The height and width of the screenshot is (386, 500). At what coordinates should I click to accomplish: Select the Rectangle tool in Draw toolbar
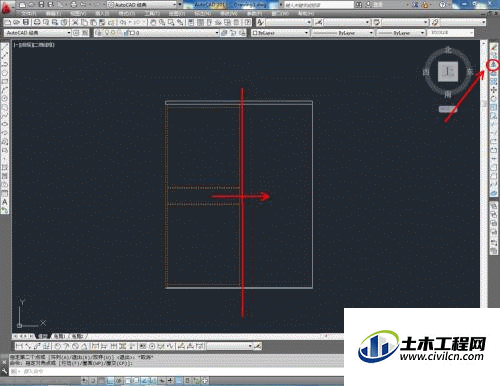pos(5,81)
